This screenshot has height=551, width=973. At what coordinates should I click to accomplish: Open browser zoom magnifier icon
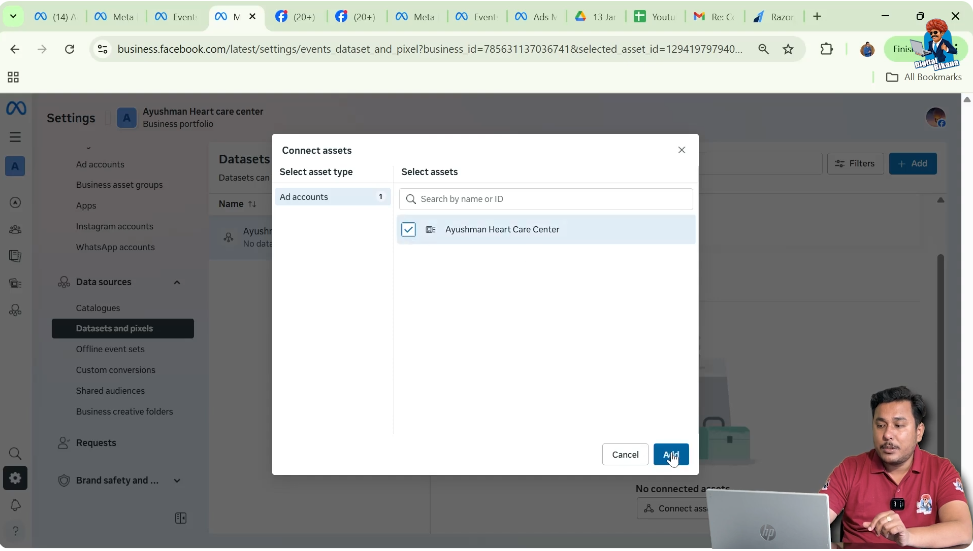click(x=763, y=49)
